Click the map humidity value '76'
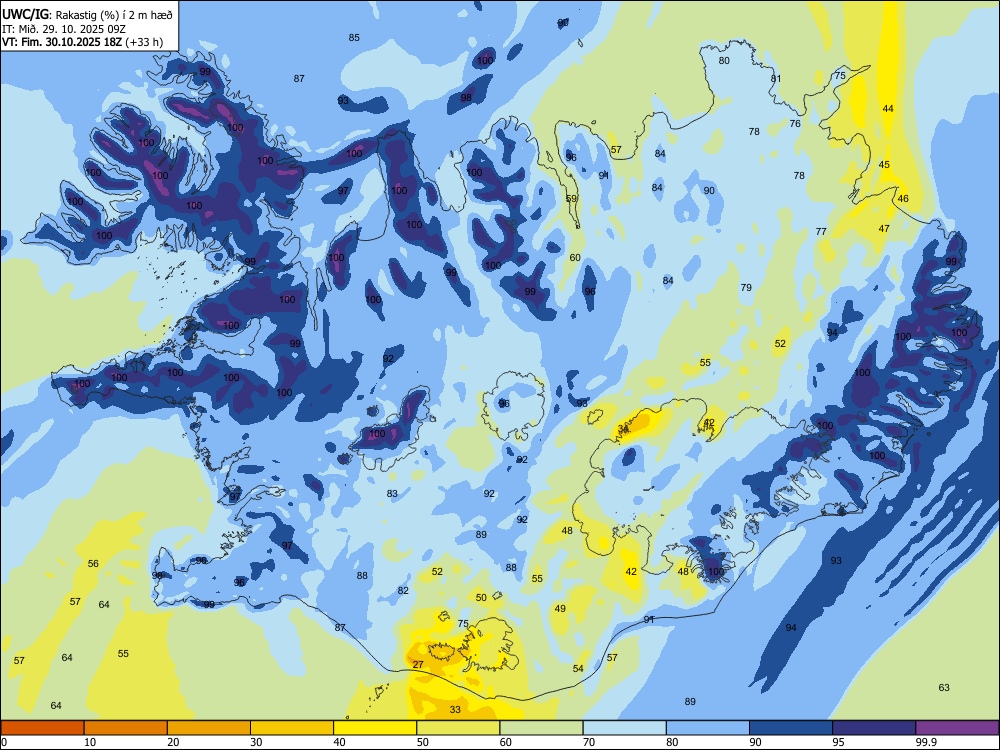The width and height of the screenshot is (1000, 750). click(795, 123)
